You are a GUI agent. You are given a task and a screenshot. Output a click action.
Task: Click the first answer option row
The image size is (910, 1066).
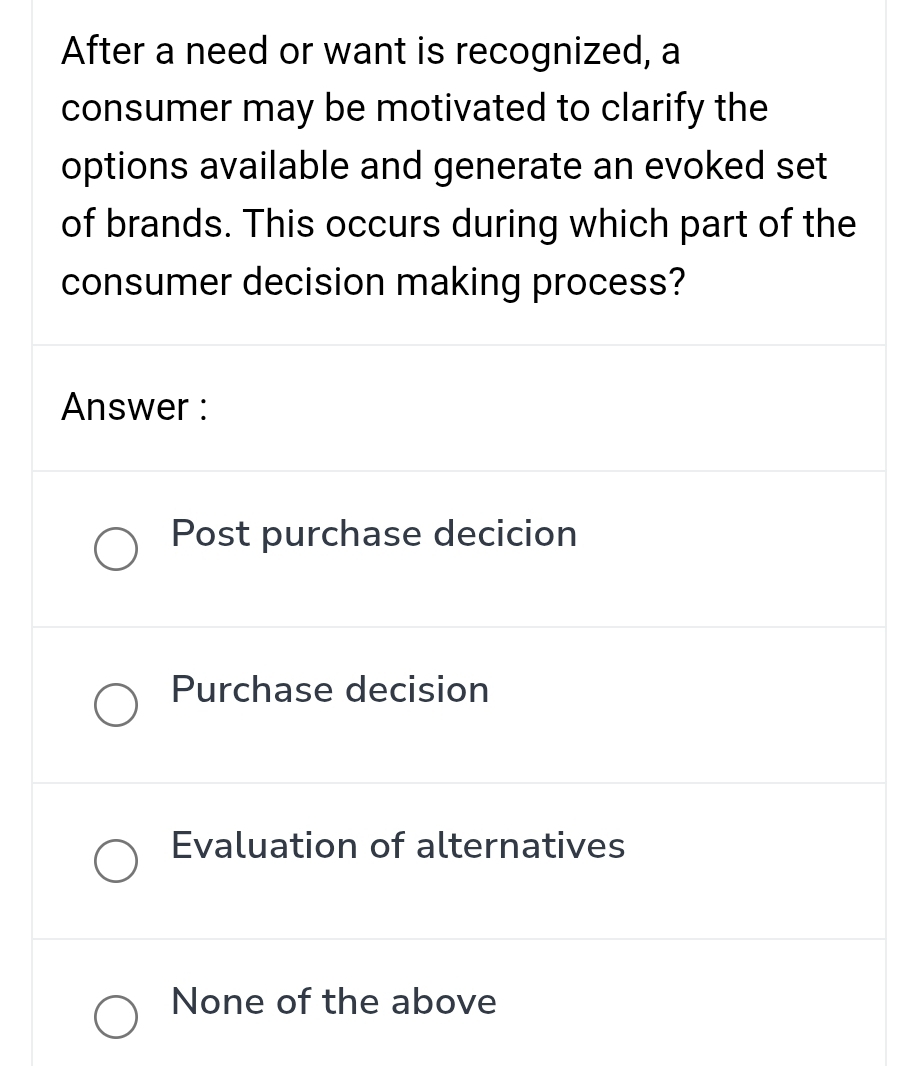point(459,548)
